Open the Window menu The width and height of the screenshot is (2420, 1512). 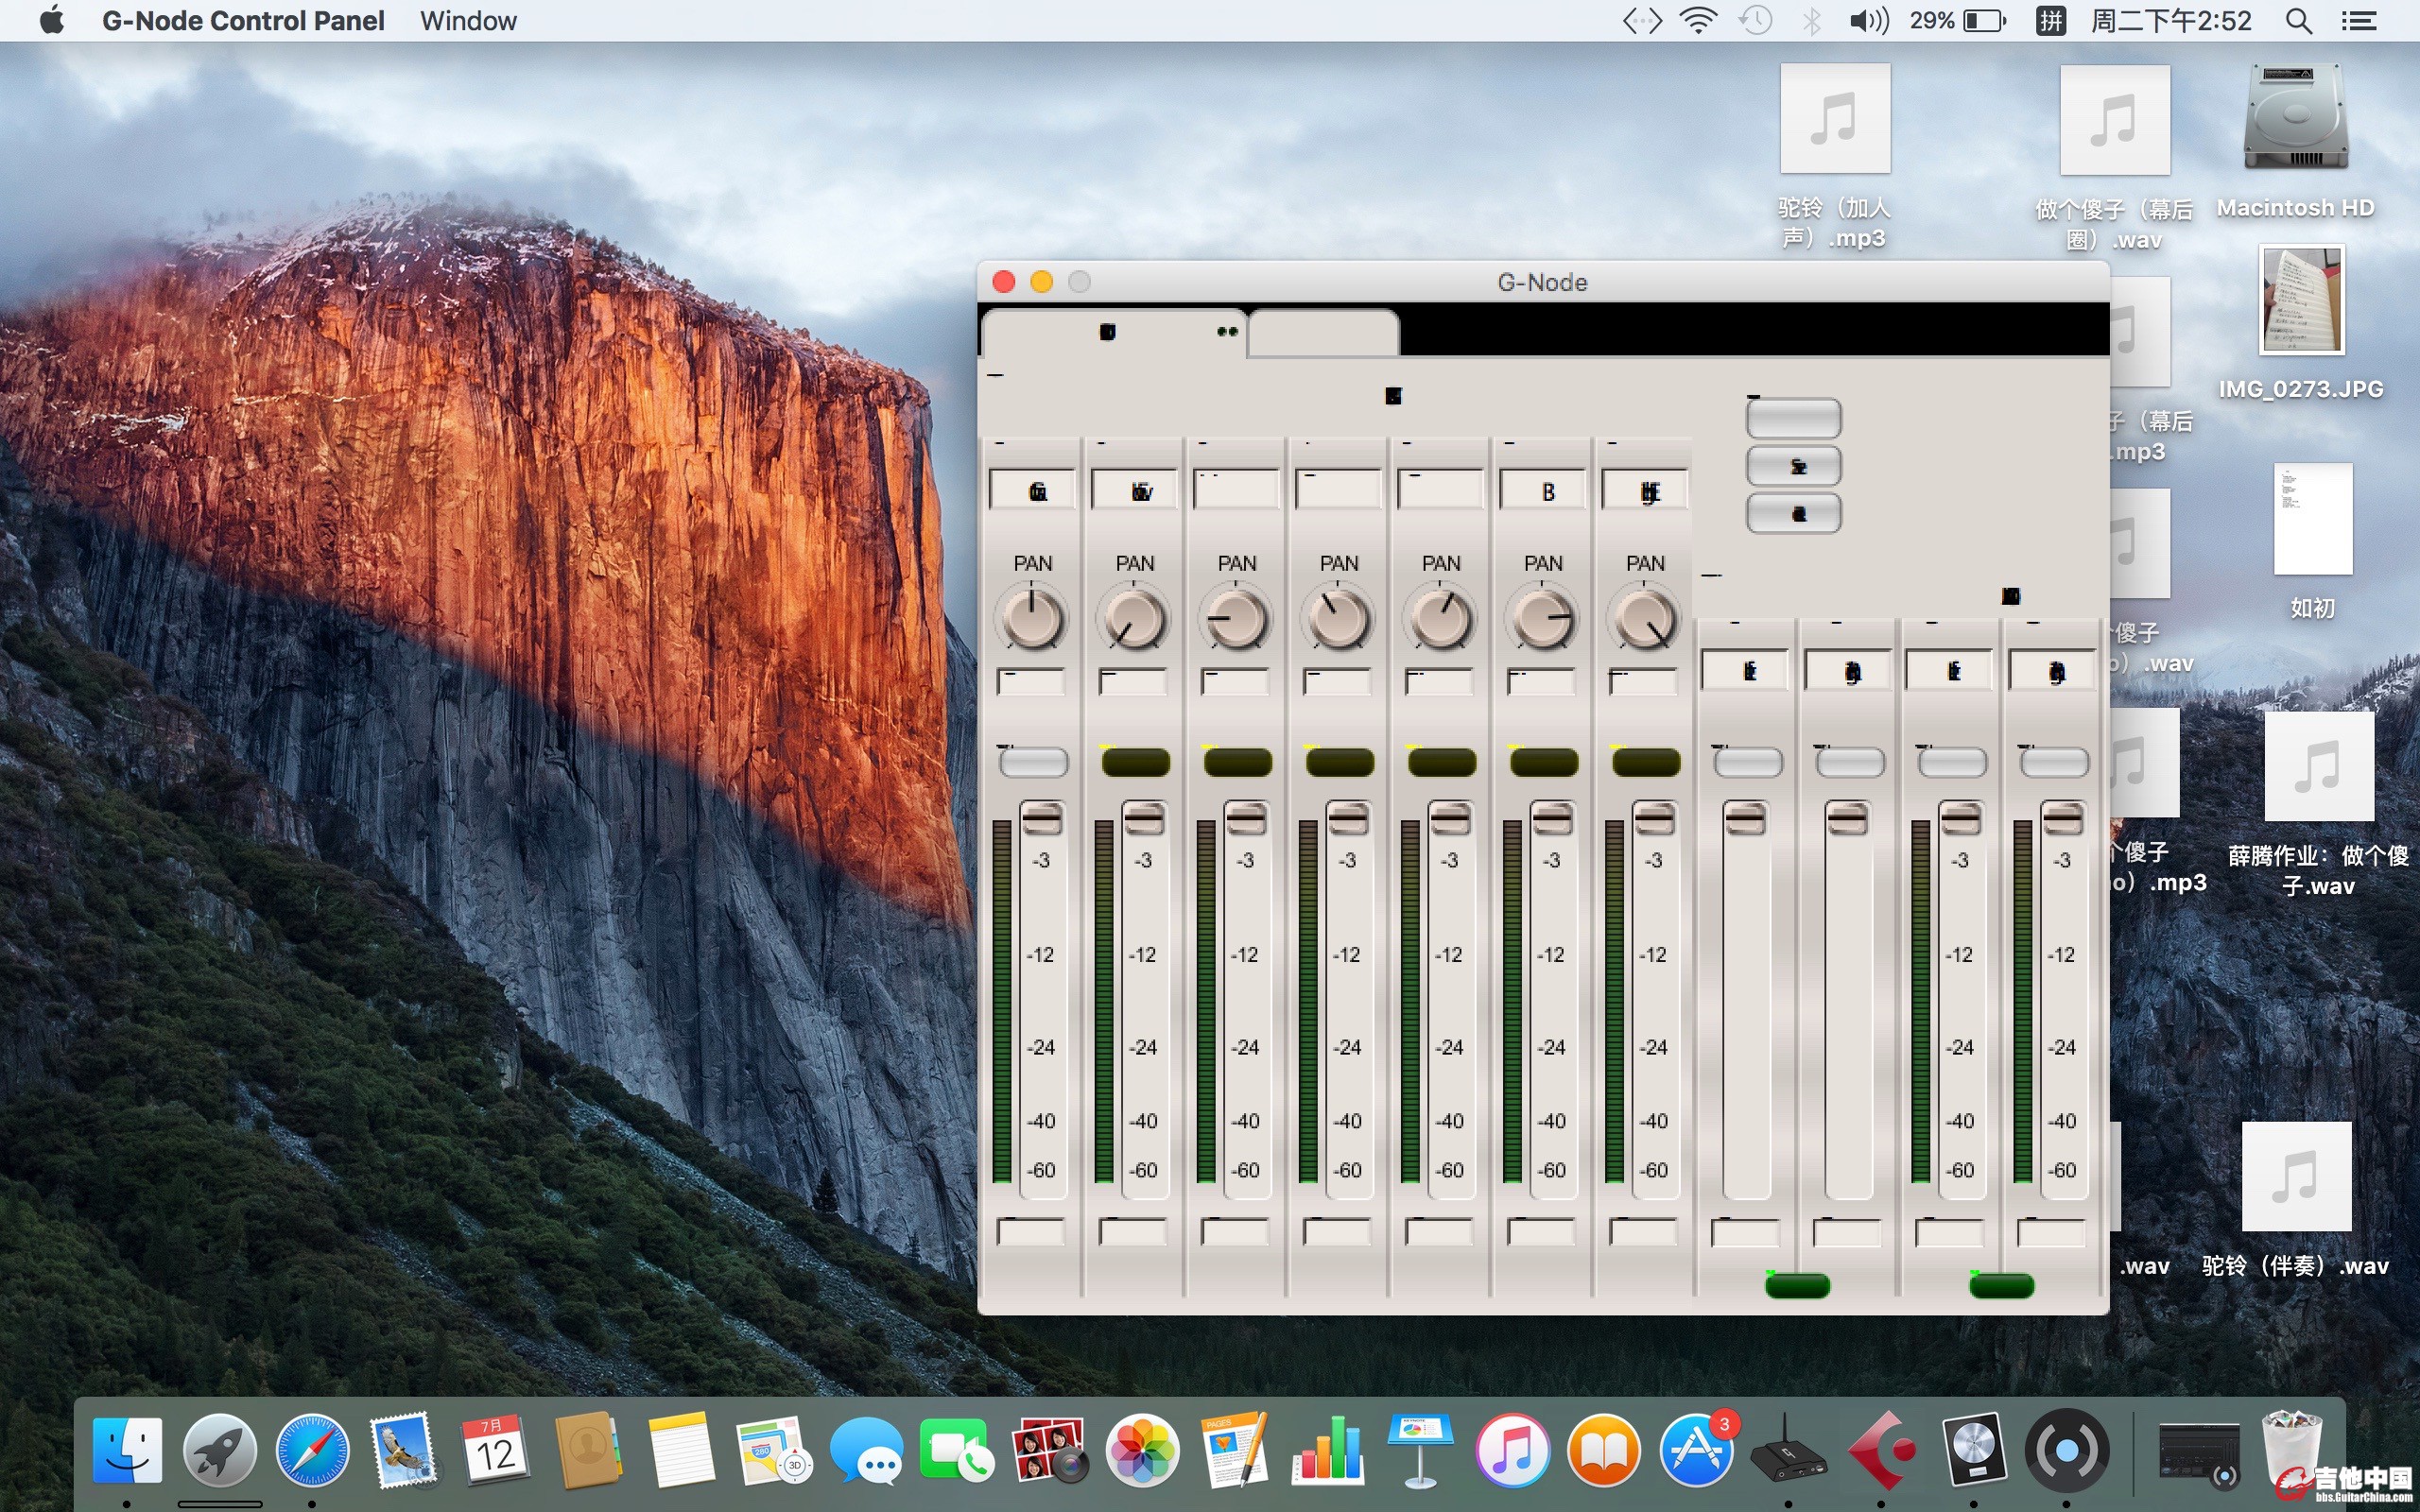[468, 21]
